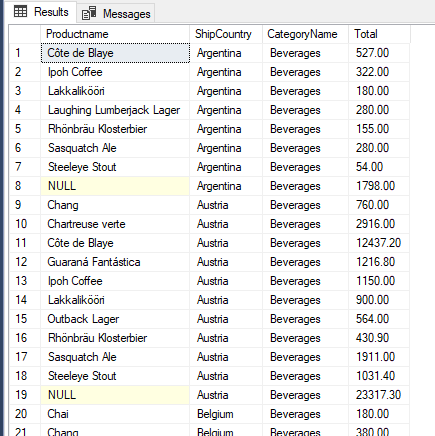Click the NULL Productname cell for Austria
Image resolution: width=435 pixels, height=436 pixels.
click(115, 395)
